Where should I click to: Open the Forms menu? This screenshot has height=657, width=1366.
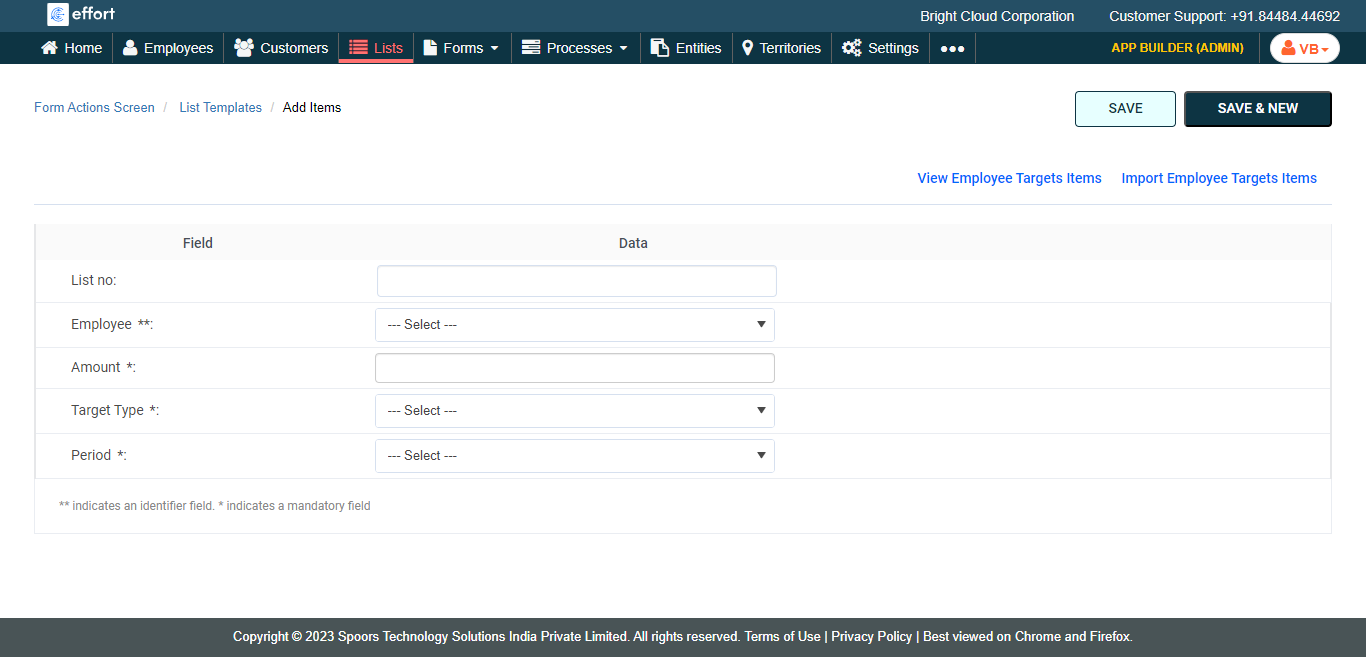click(x=461, y=48)
